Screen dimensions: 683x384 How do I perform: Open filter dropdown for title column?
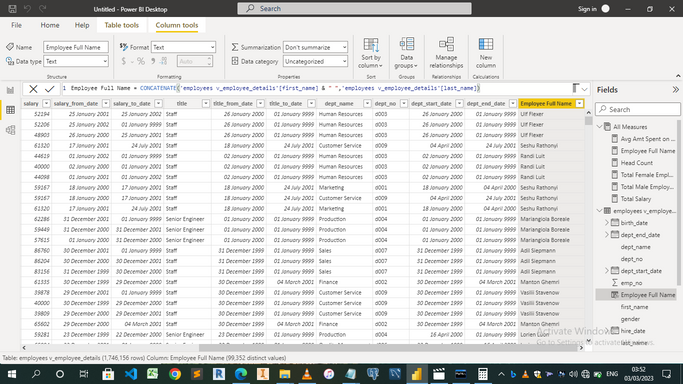[206, 104]
